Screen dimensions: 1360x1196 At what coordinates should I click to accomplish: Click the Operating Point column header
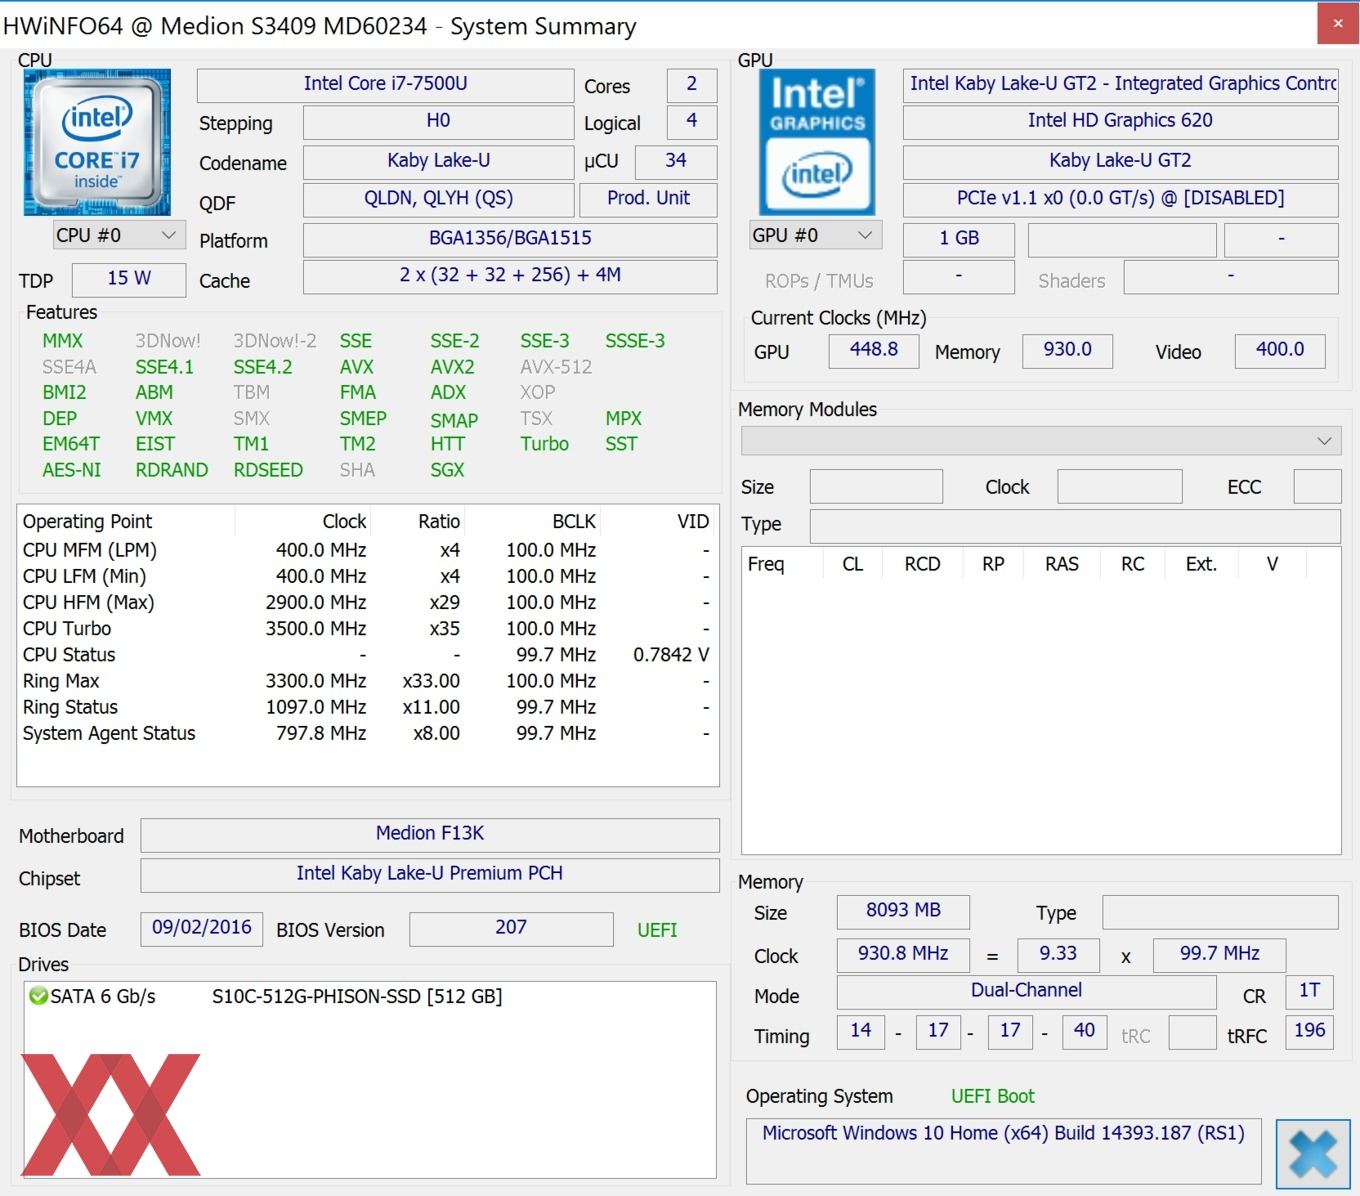tap(126, 522)
